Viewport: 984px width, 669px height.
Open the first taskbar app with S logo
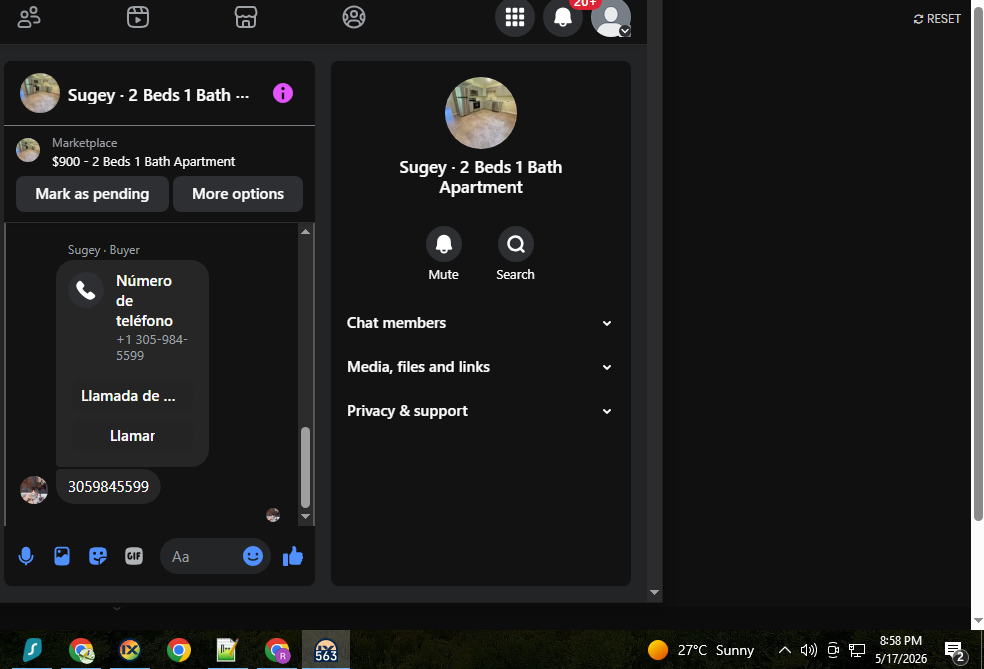tap(32, 650)
